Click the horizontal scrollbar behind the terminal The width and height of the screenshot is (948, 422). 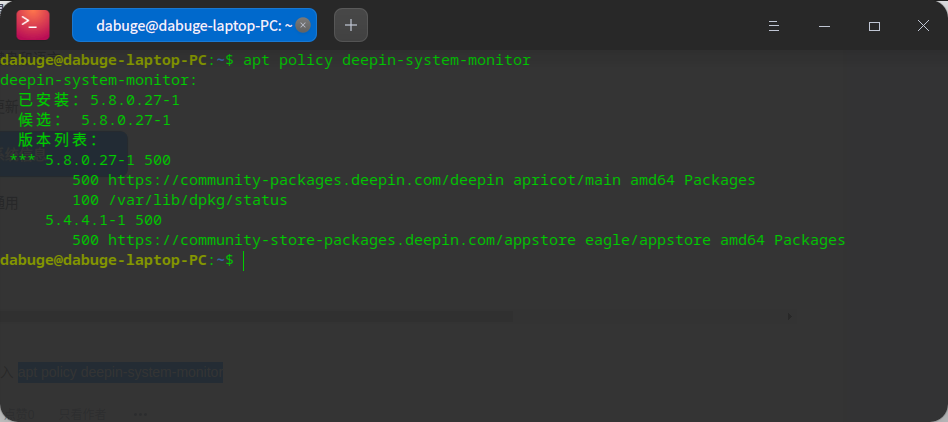pos(256,316)
